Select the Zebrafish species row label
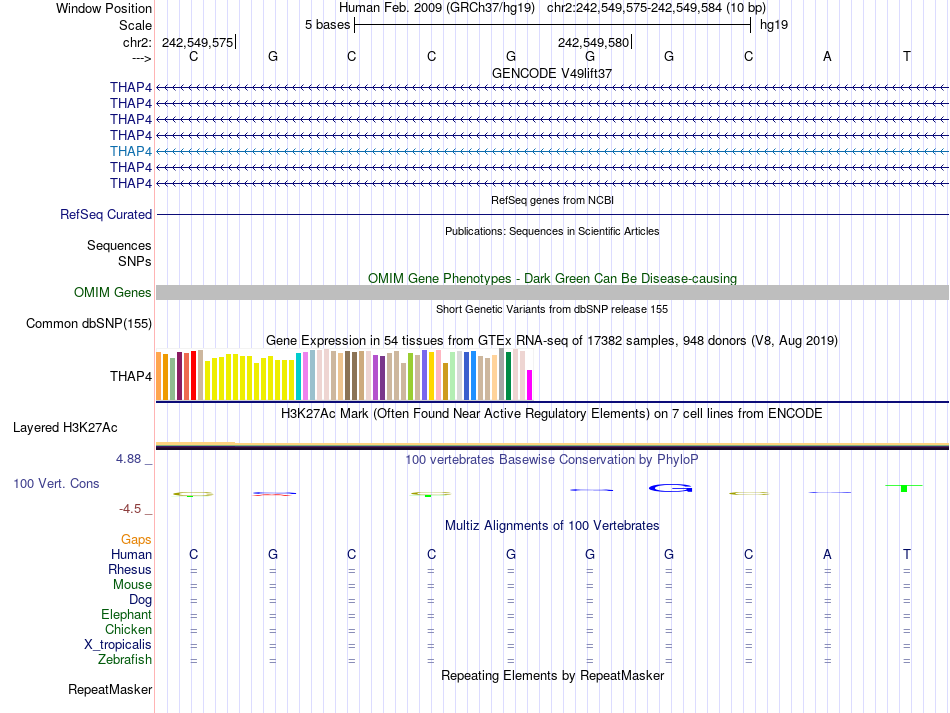 125,659
